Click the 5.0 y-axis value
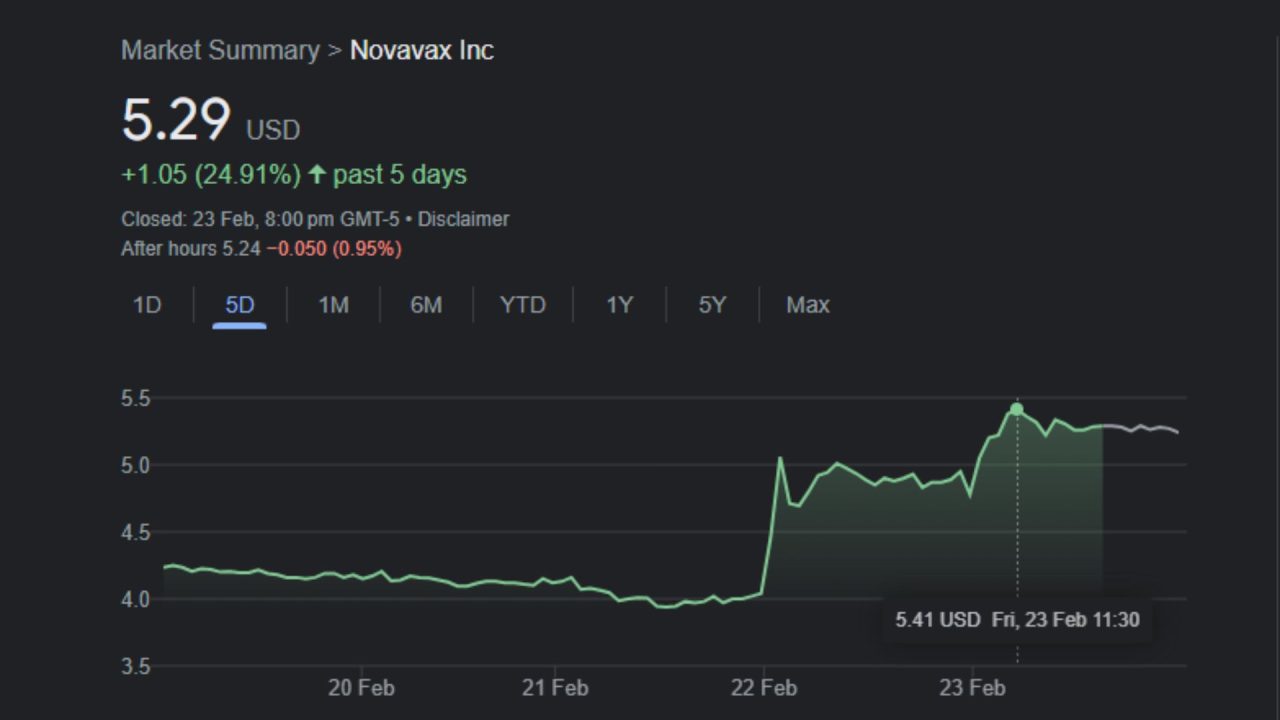Screen dimensions: 1280x720 [x=135, y=465]
